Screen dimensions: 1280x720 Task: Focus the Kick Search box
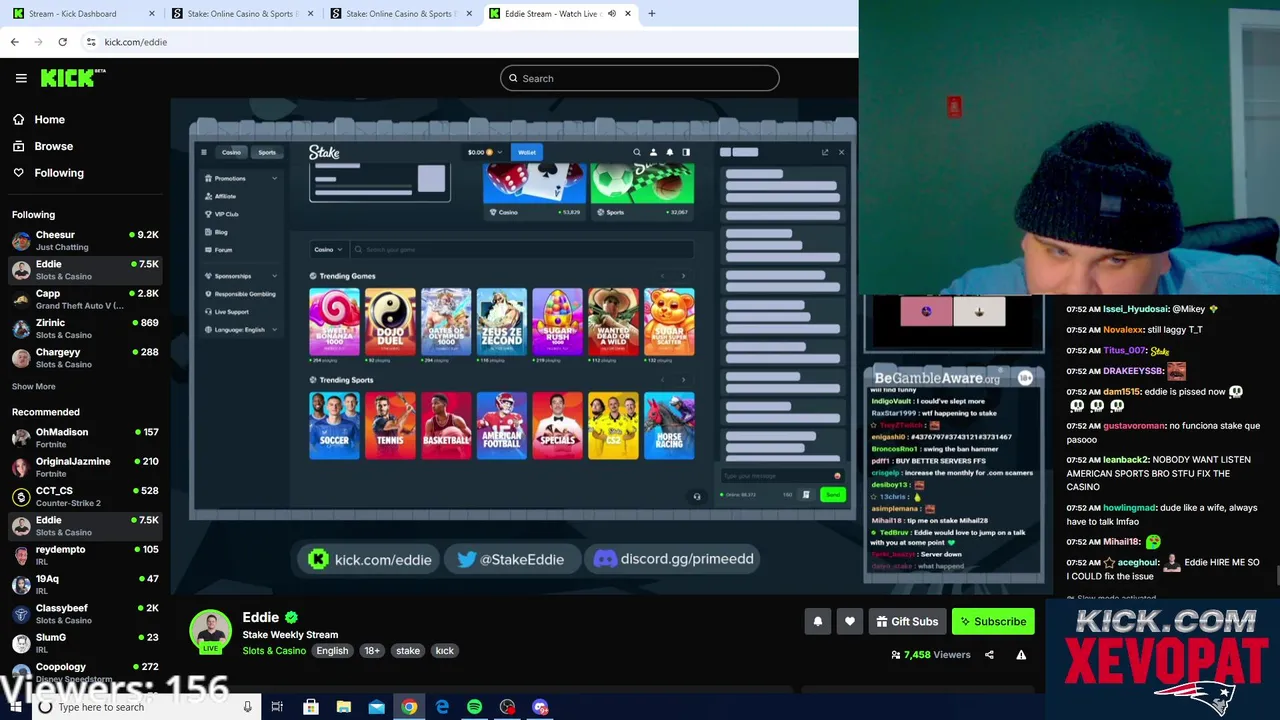coord(640,78)
